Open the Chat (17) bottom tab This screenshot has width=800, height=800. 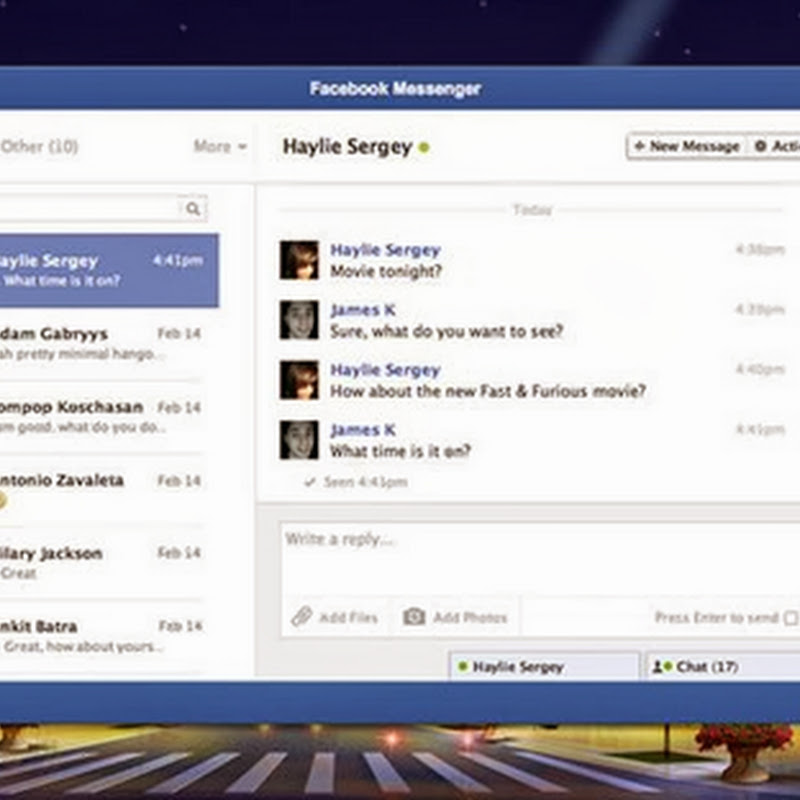(x=722, y=665)
